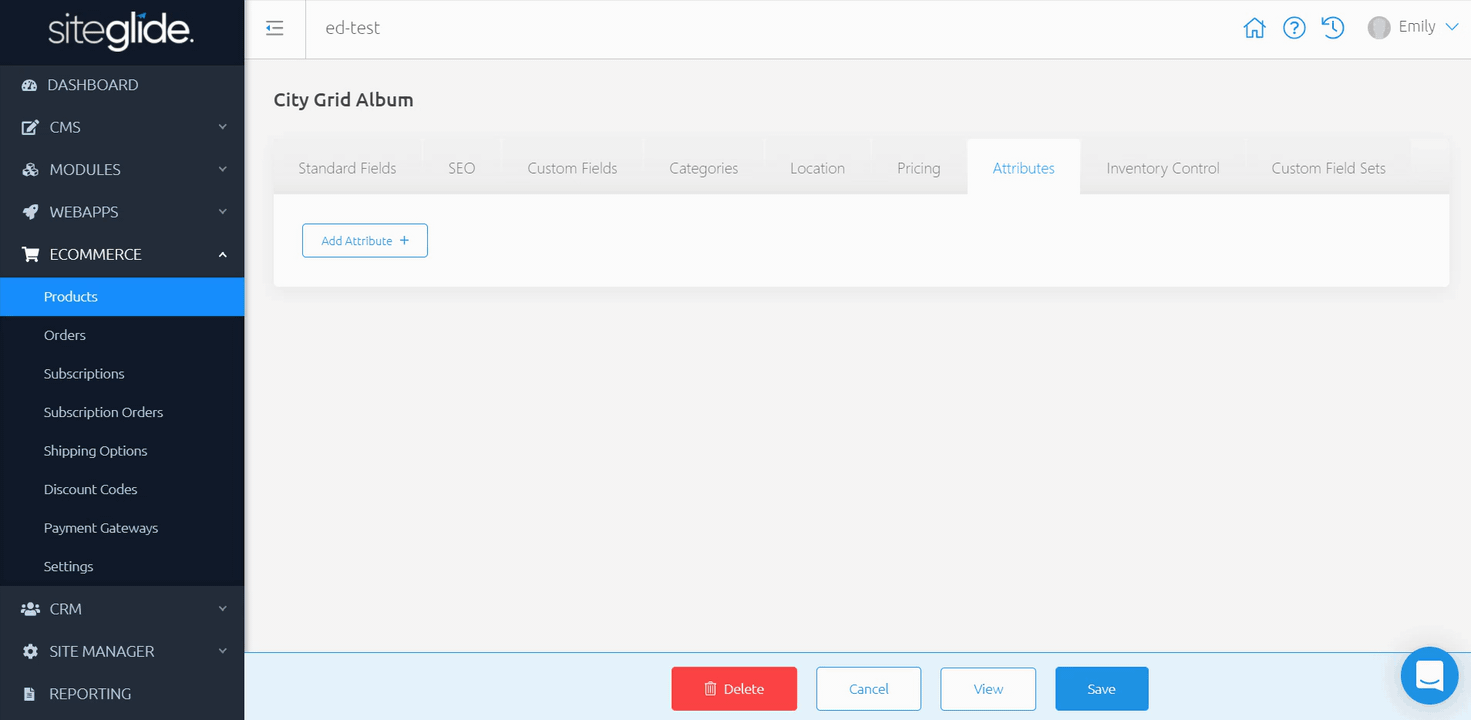
Task: Open the Emily user dropdown
Action: [1414, 28]
